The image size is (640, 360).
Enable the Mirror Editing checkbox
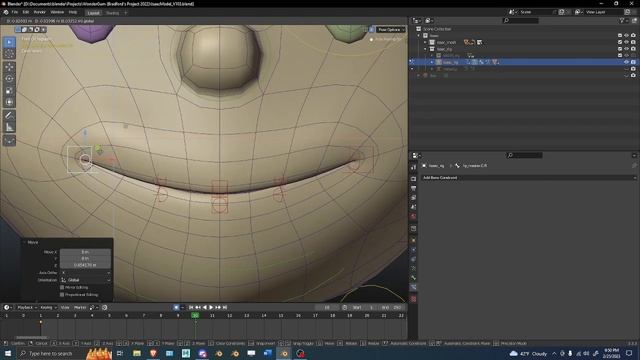click(x=62, y=287)
